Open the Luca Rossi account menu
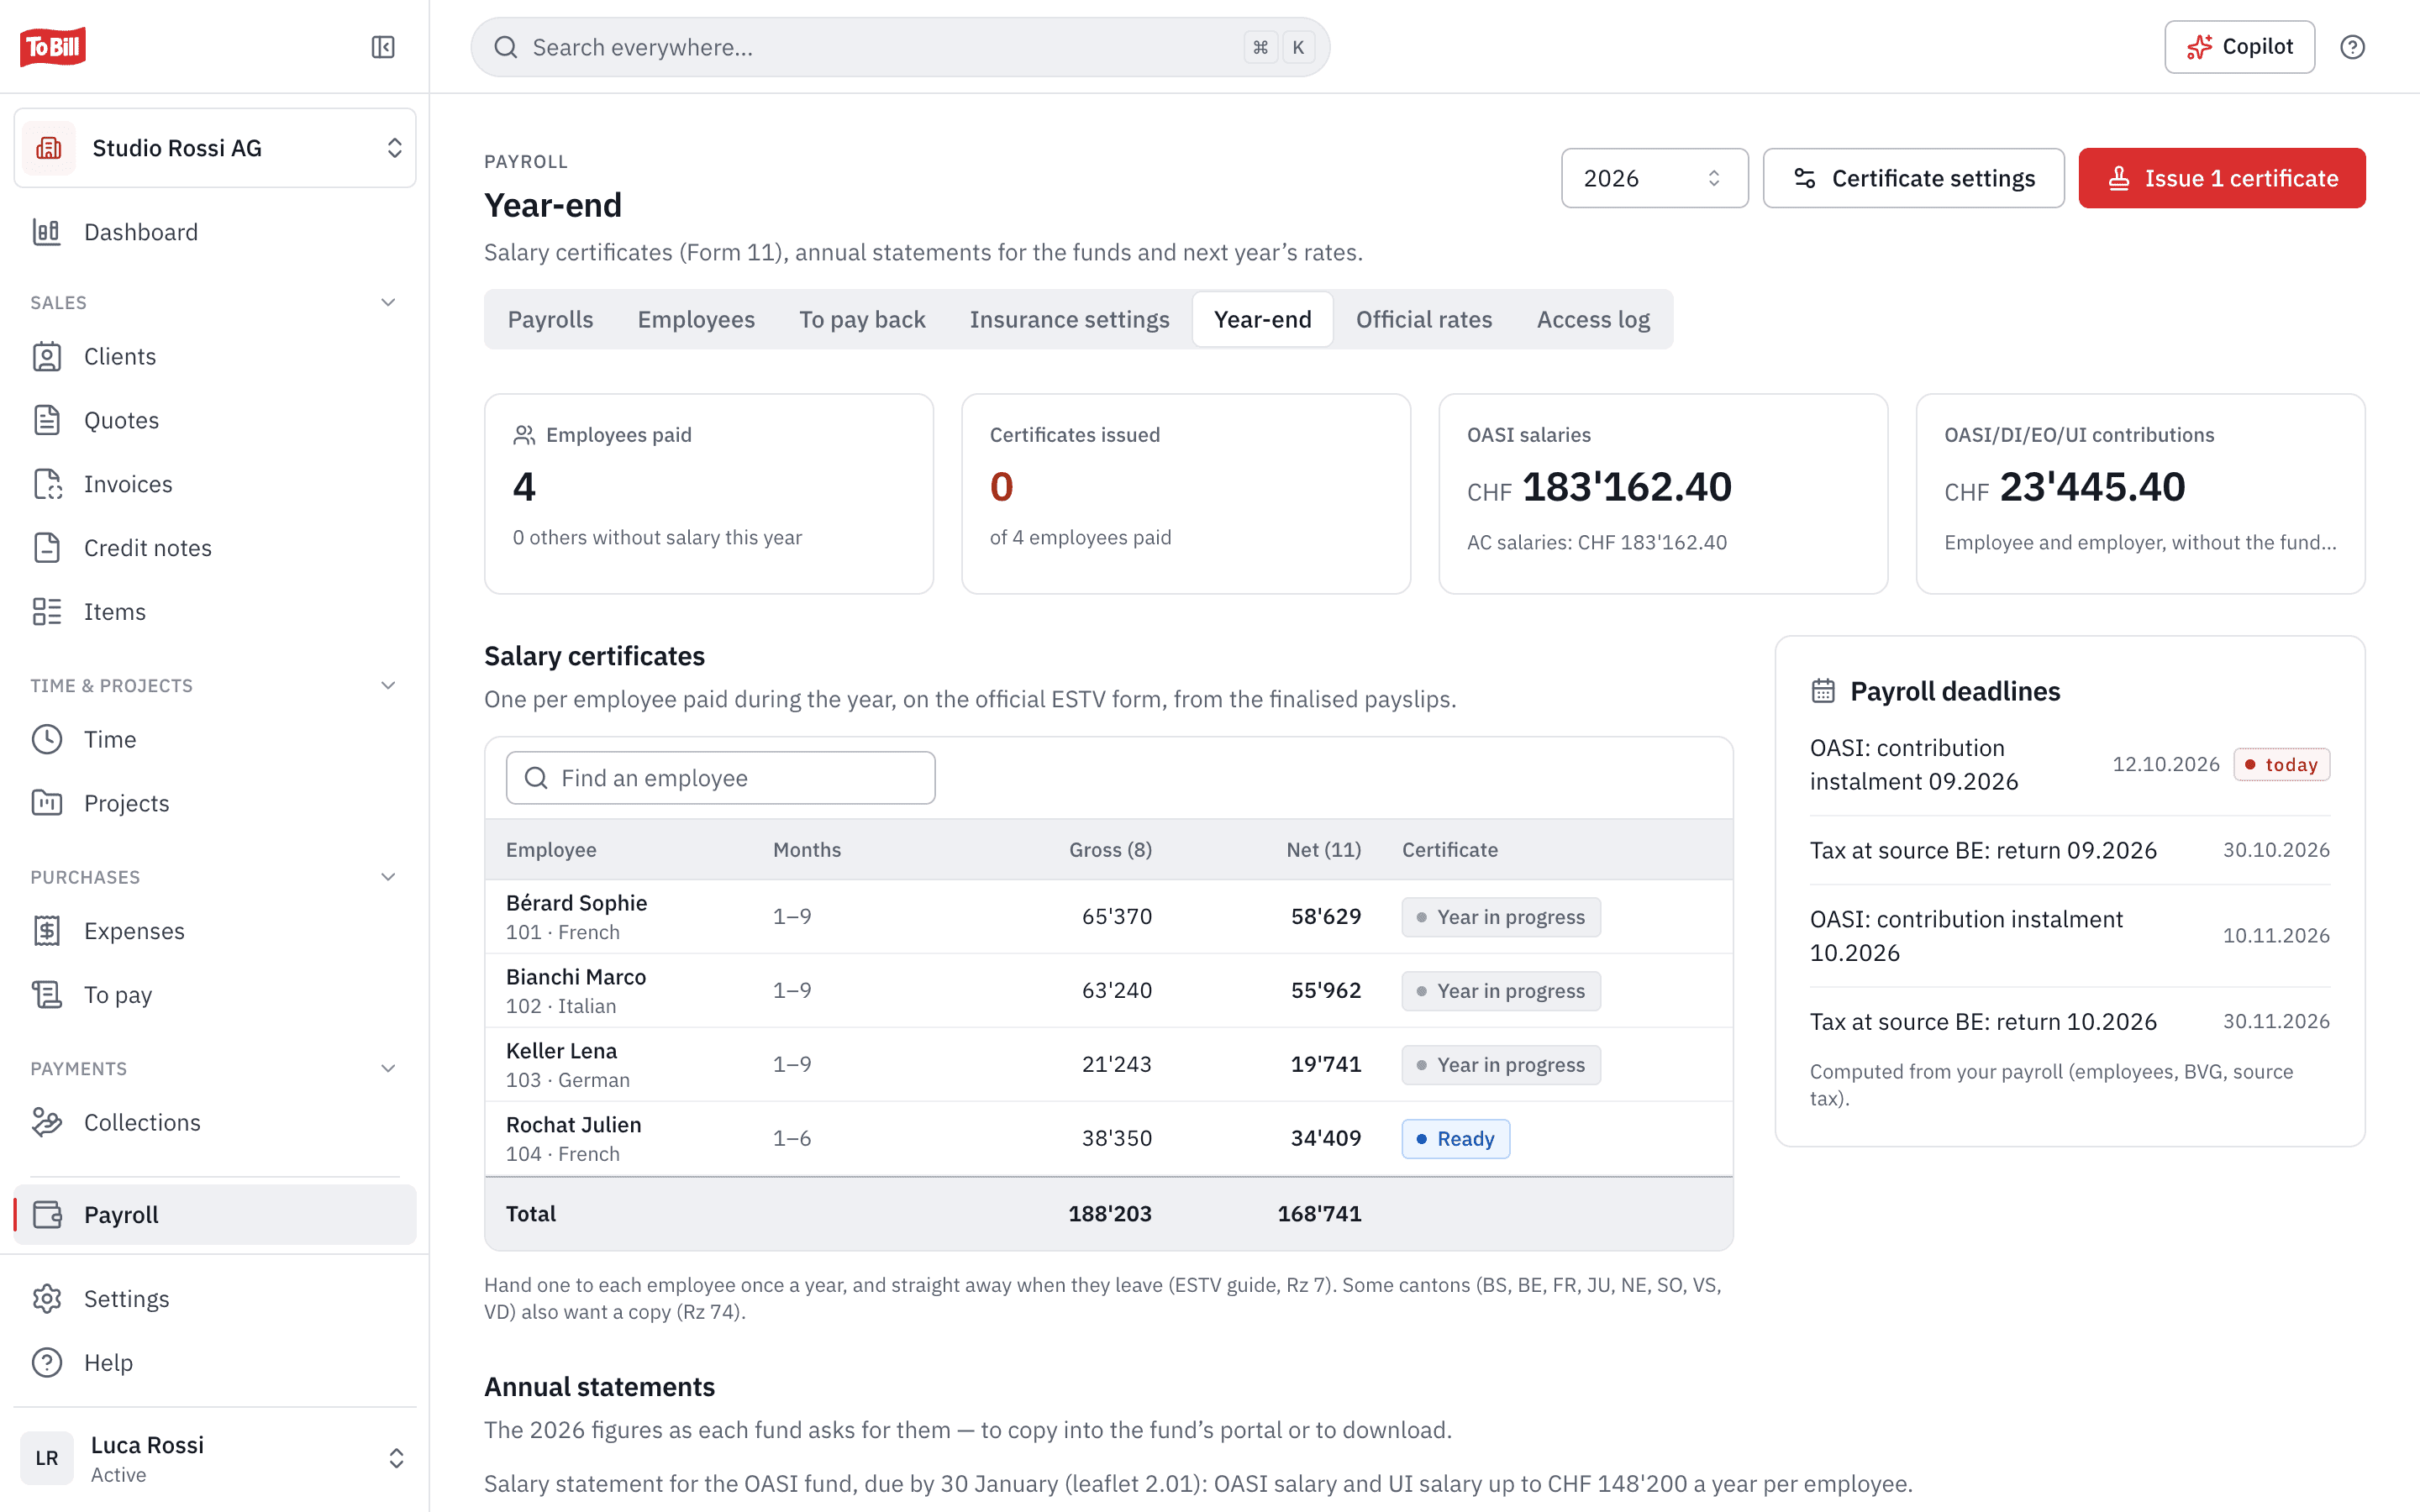 215,1458
